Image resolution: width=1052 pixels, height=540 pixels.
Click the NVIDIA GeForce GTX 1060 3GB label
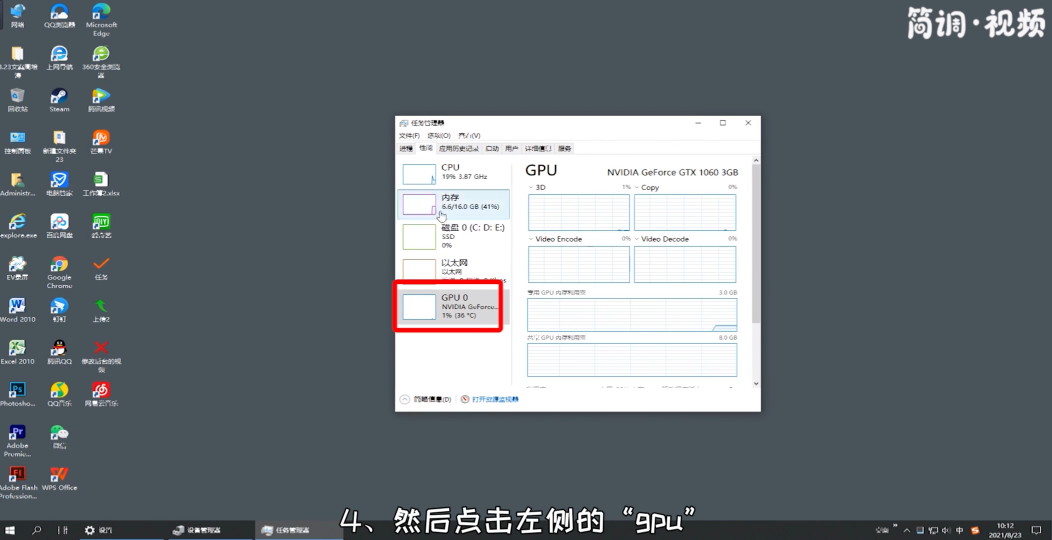click(x=672, y=172)
